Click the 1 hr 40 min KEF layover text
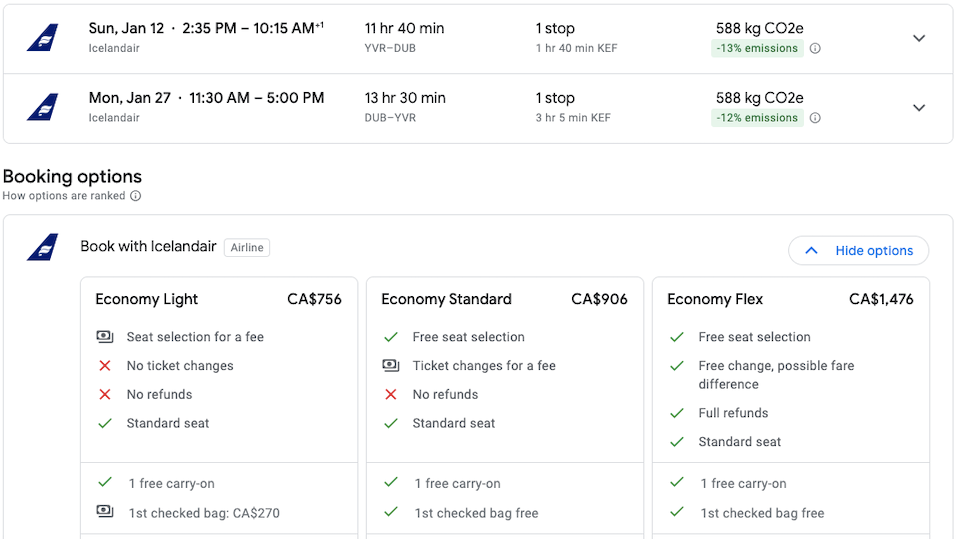960x539 pixels. point(576,48)
